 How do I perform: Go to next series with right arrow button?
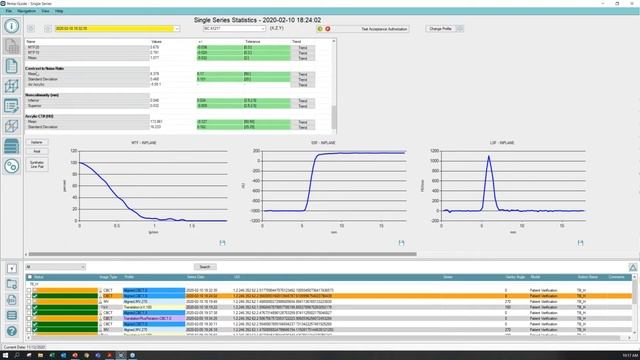48,29
